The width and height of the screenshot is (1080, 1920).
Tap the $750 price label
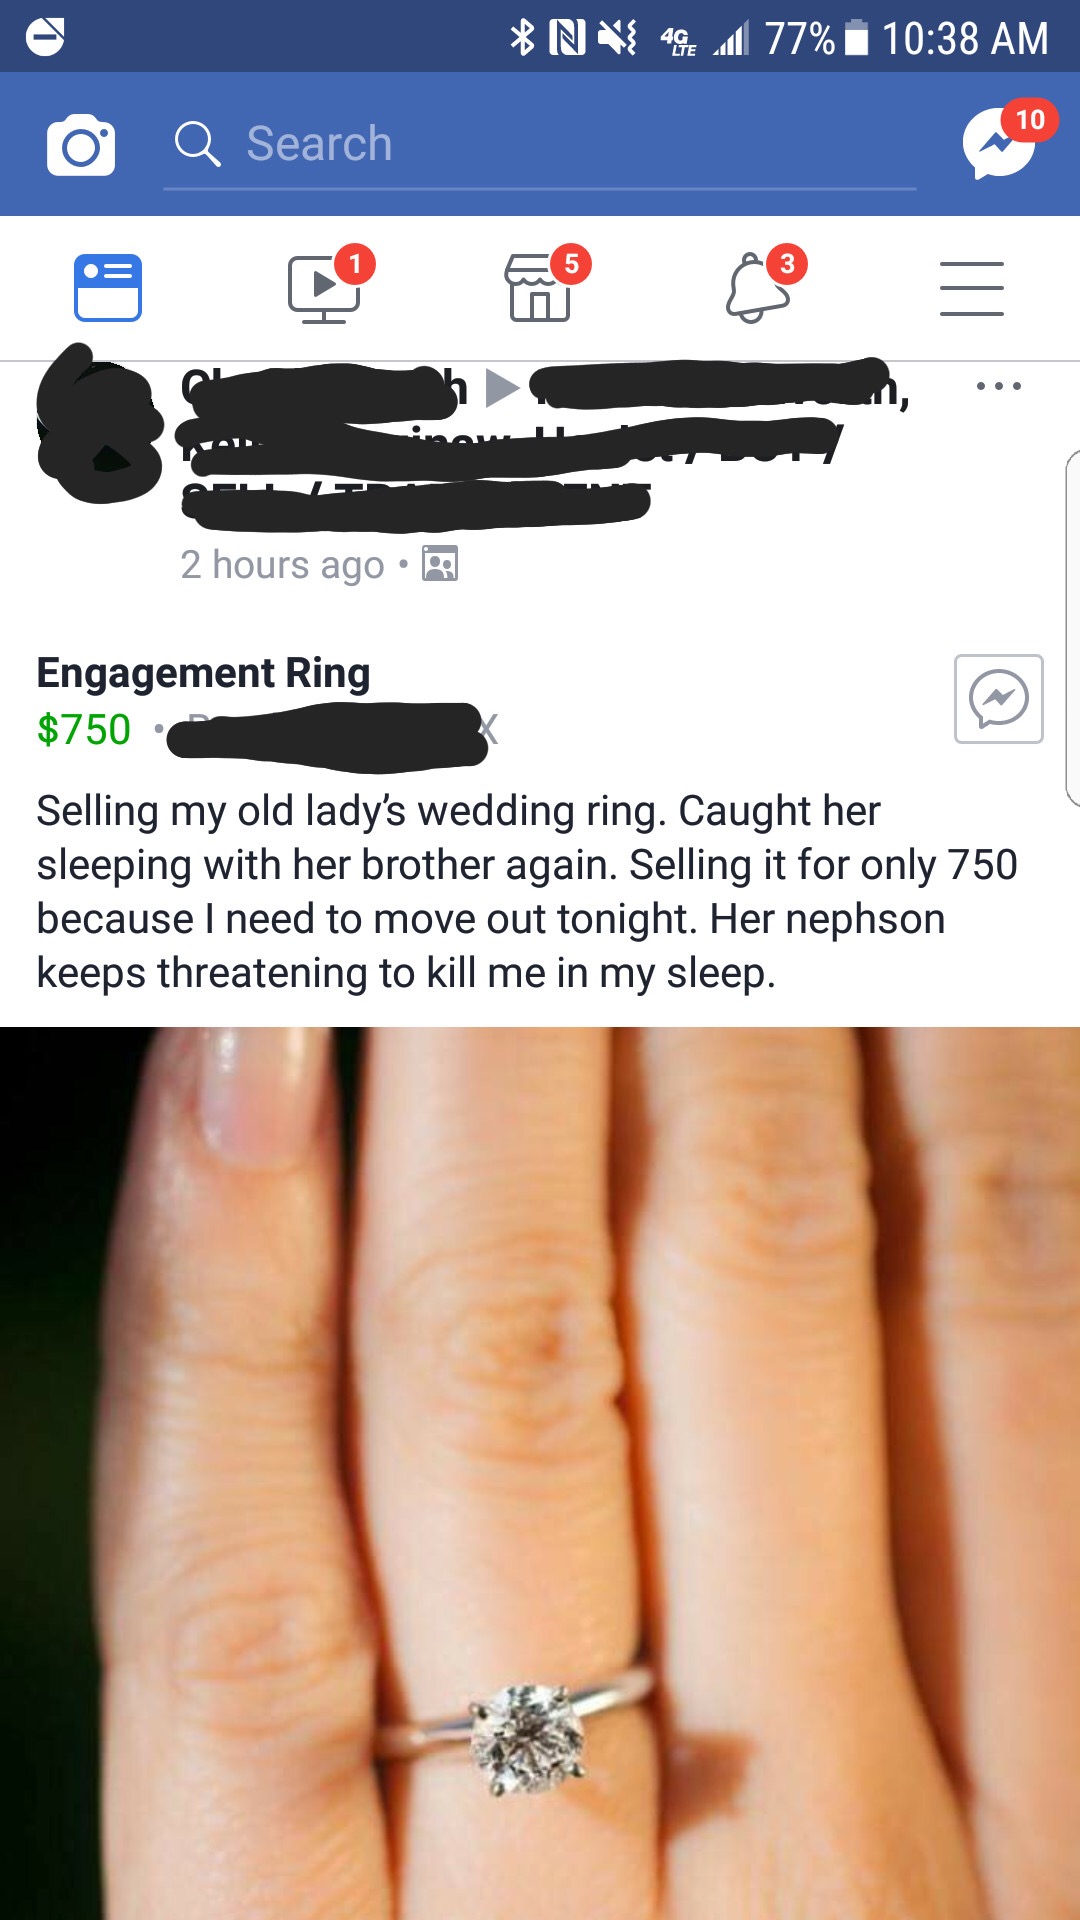[84, 730]
